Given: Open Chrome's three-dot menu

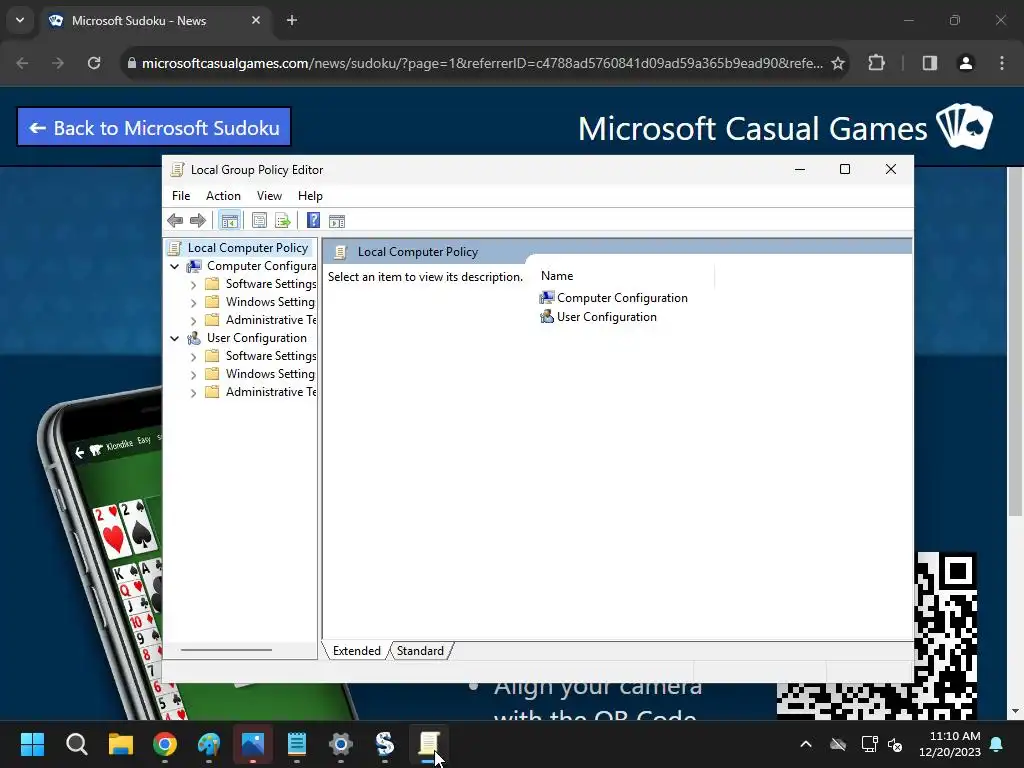Looking at the screenshot, I should point(1002,63).
